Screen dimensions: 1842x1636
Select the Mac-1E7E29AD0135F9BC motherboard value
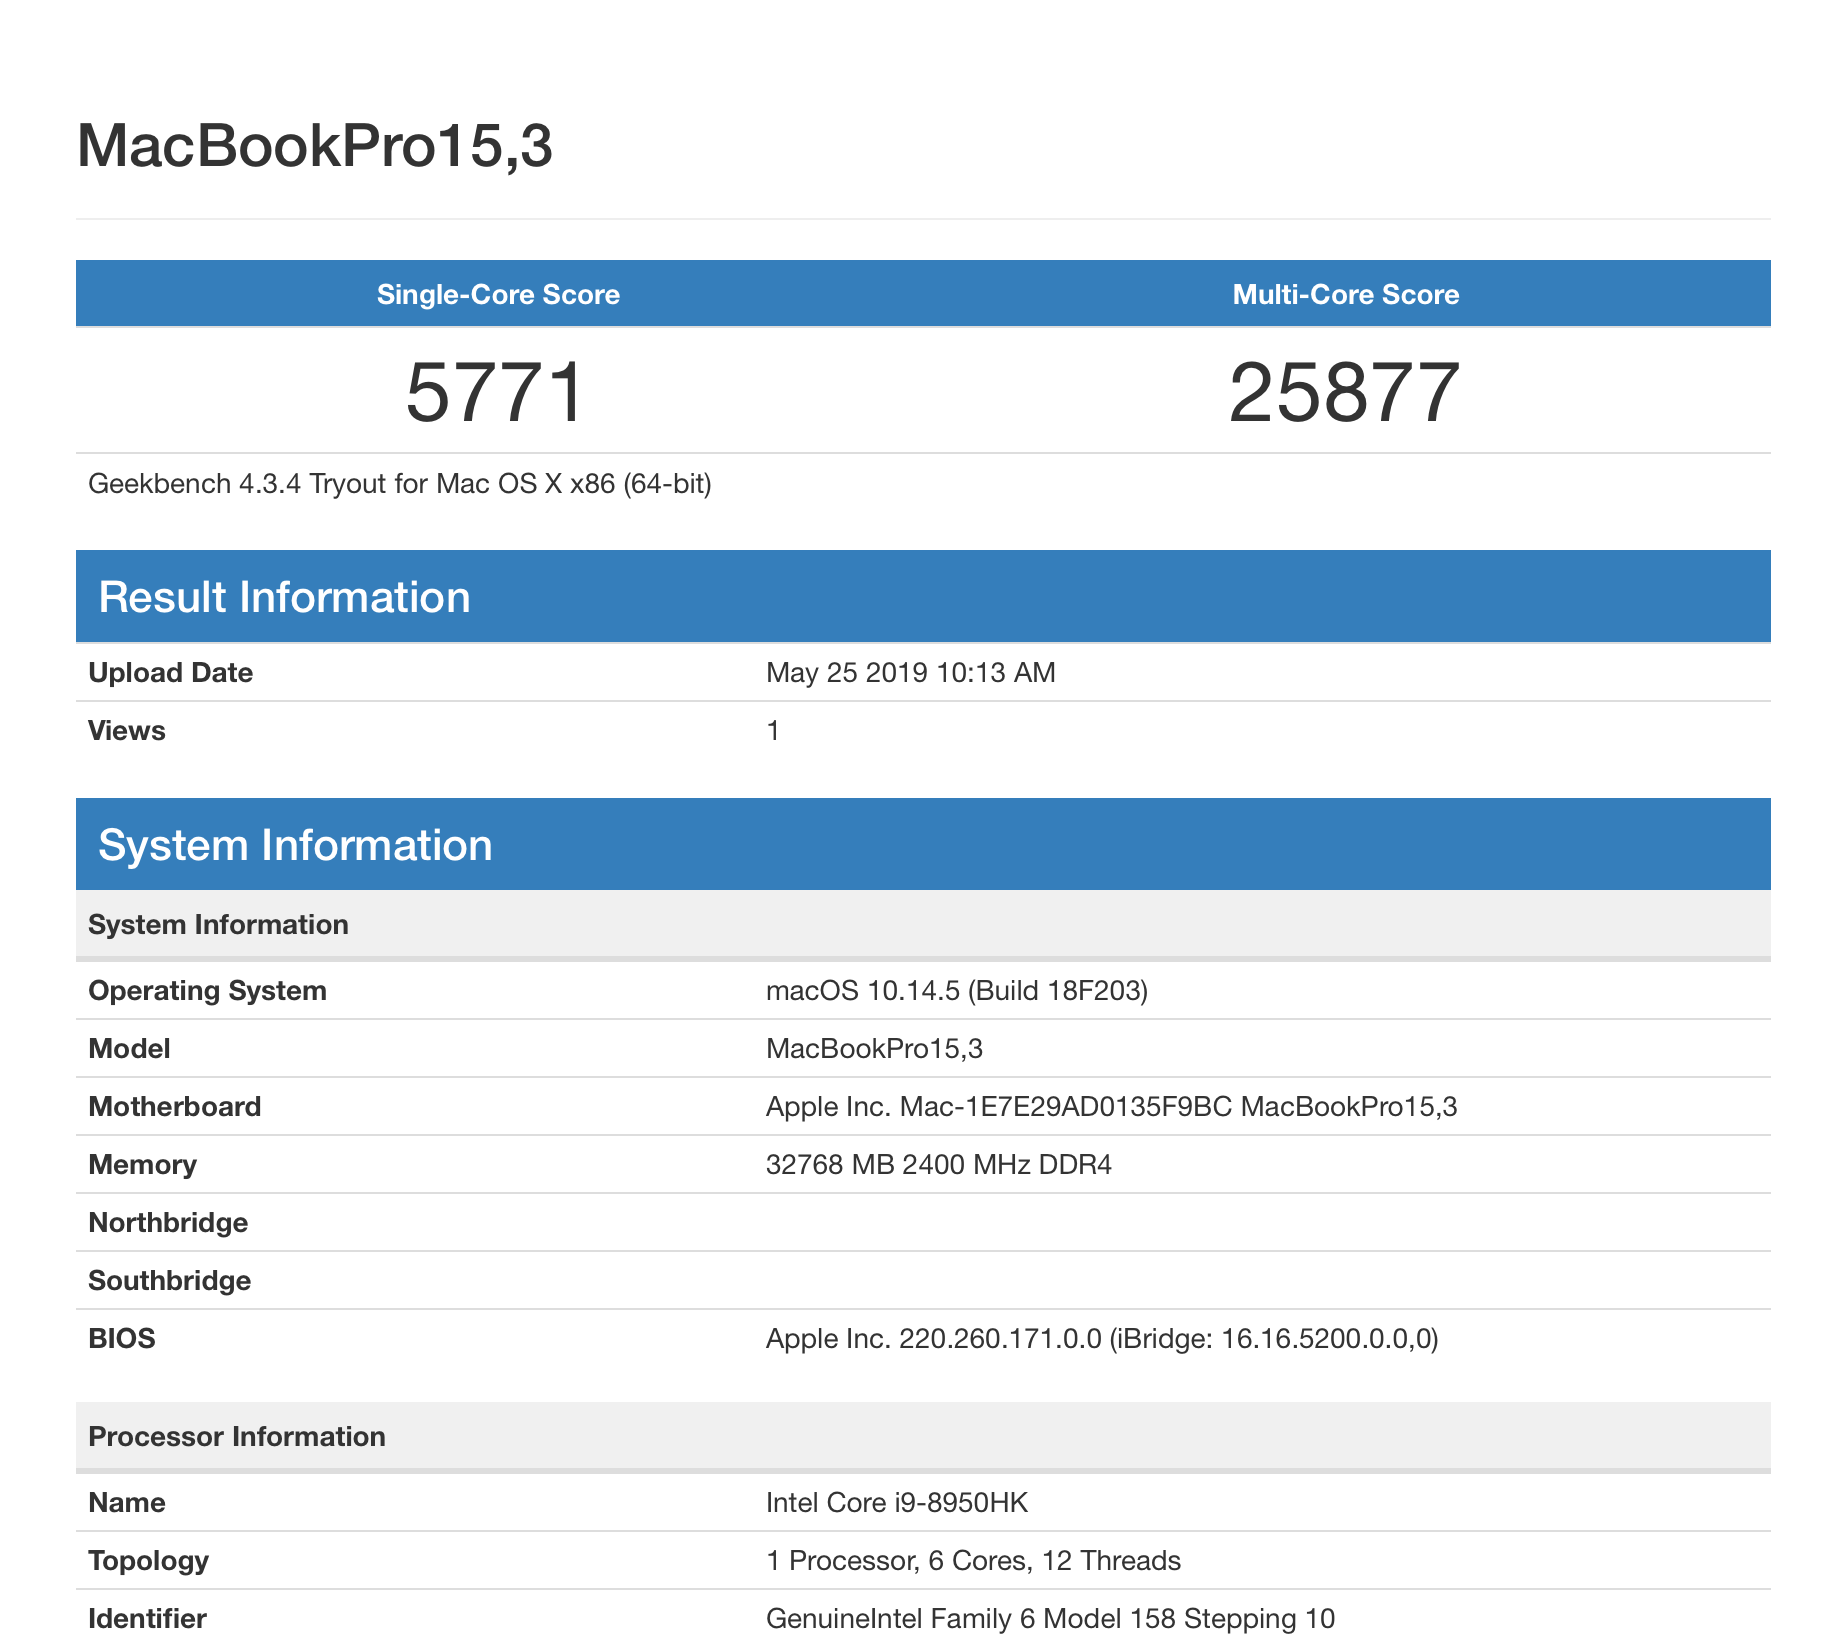[1111, 1107]
